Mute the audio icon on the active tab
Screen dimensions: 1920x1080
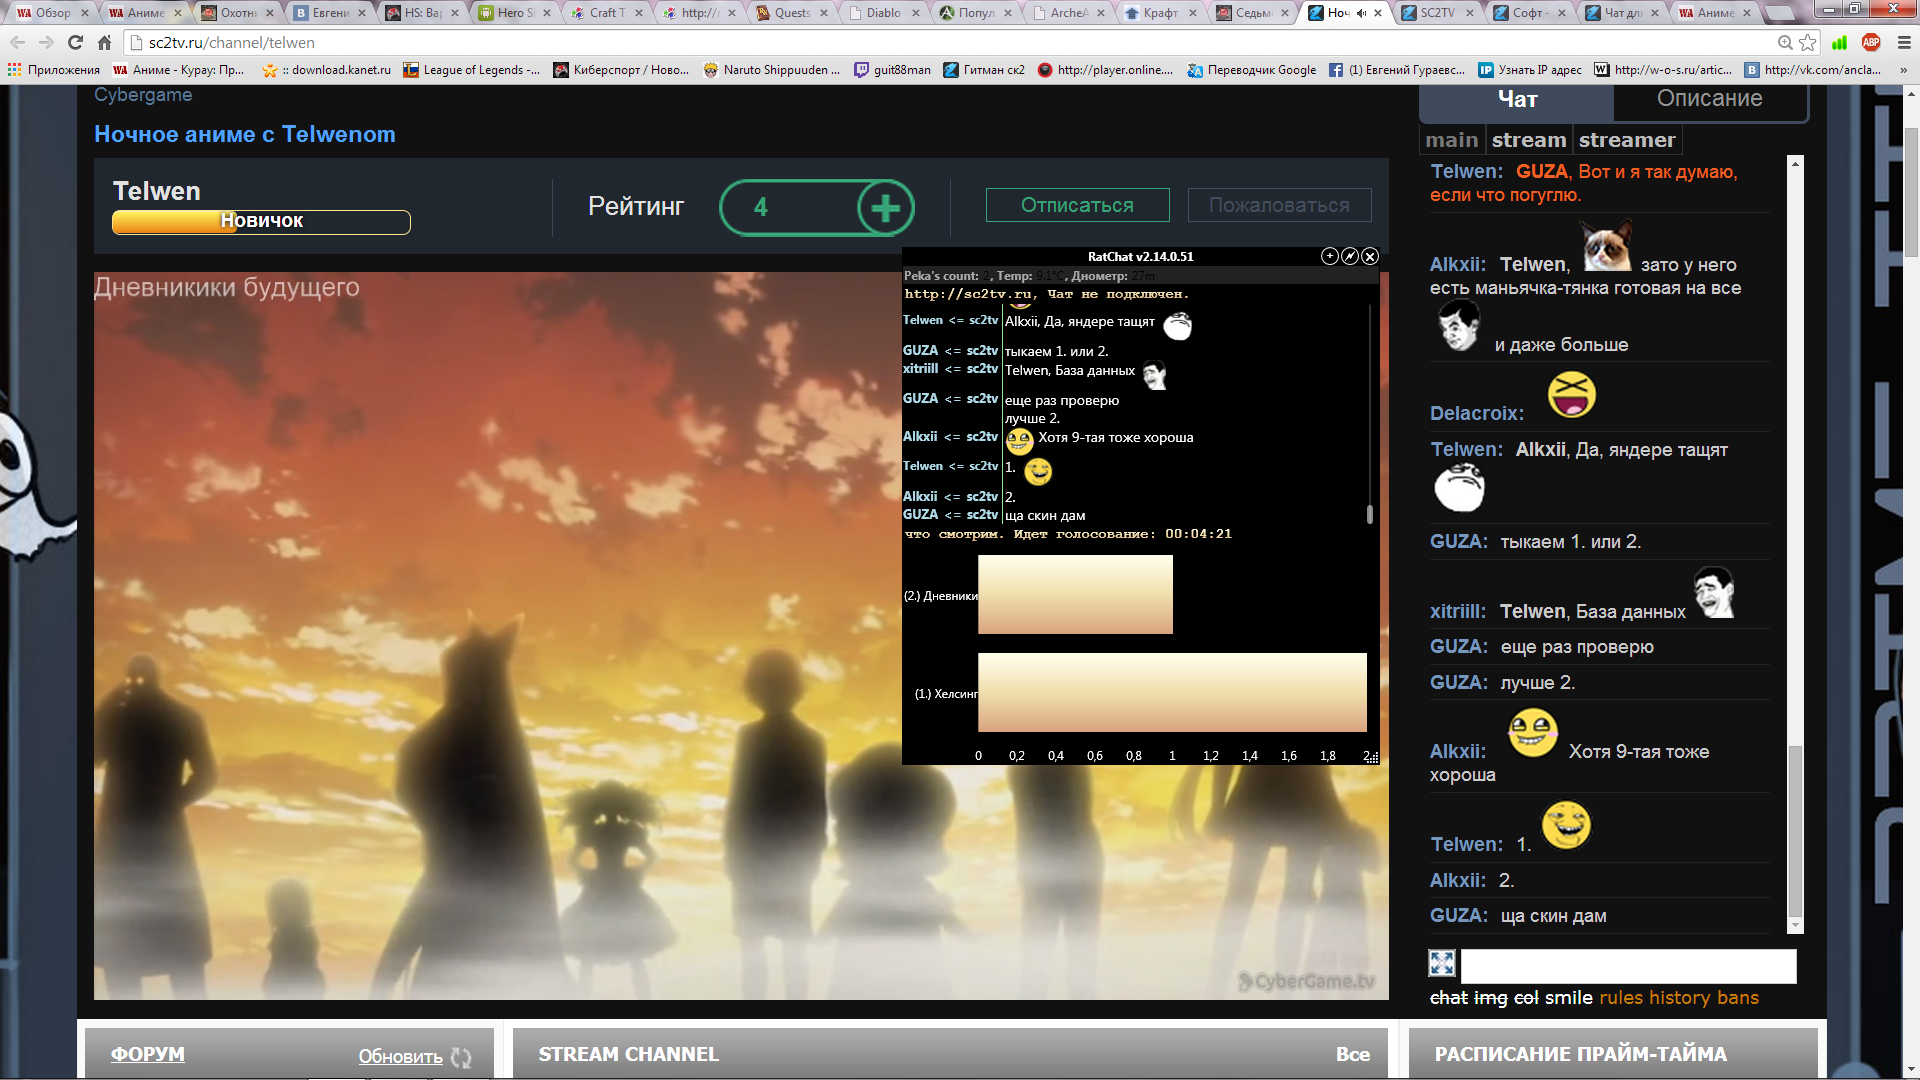tap(1361, 13)
